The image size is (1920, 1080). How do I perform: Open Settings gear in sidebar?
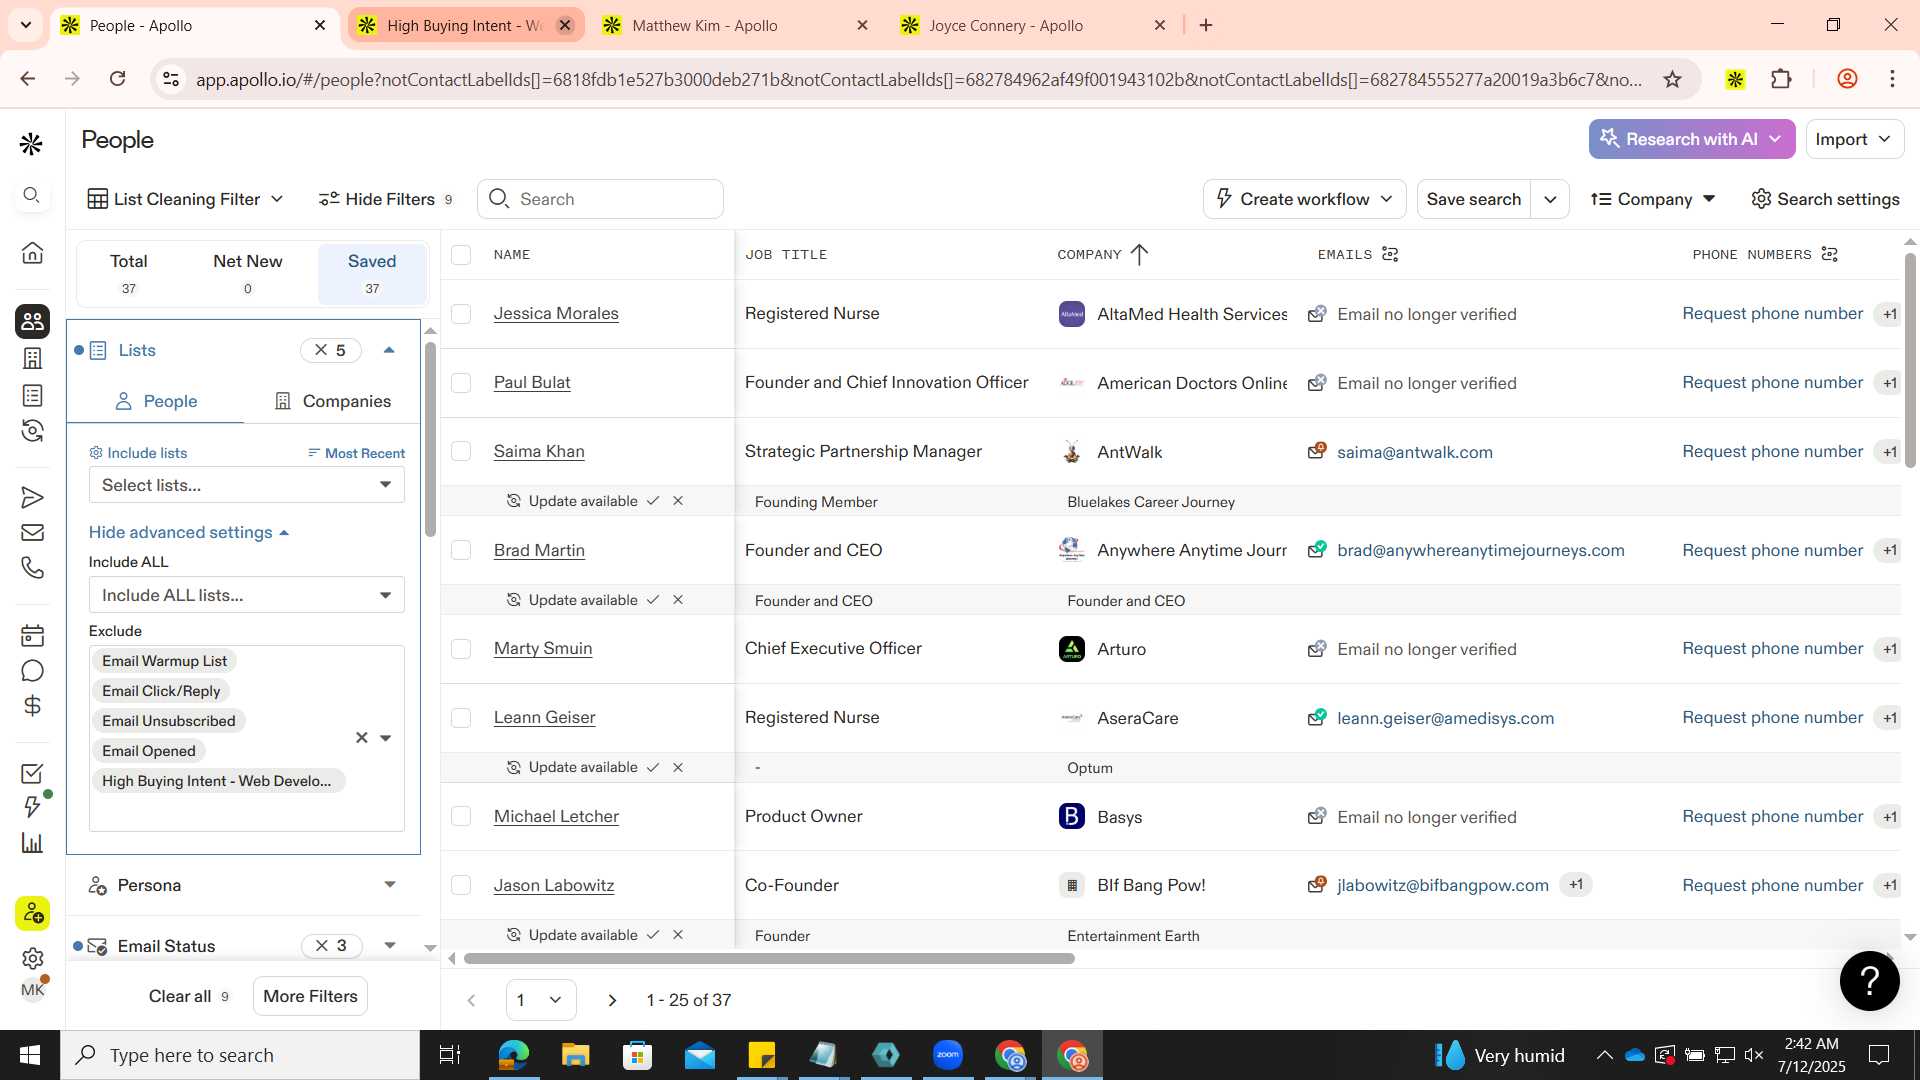pos(32,959)
